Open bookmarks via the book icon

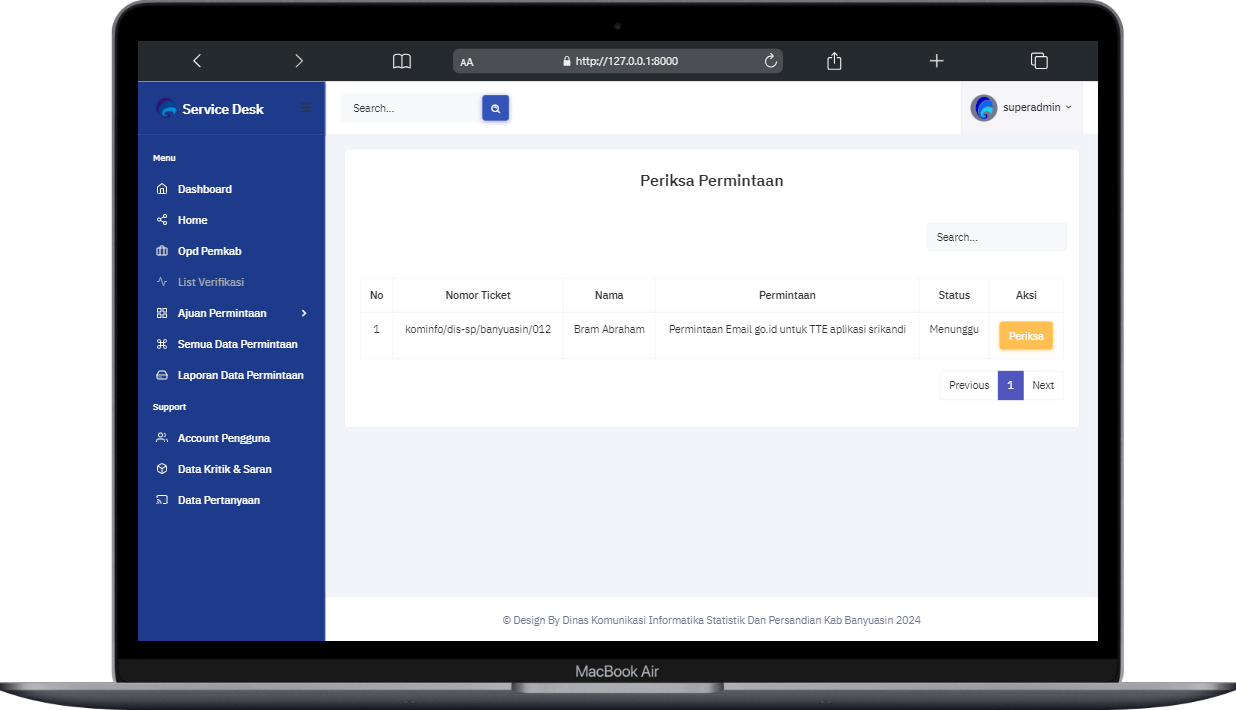coord(402,61)
